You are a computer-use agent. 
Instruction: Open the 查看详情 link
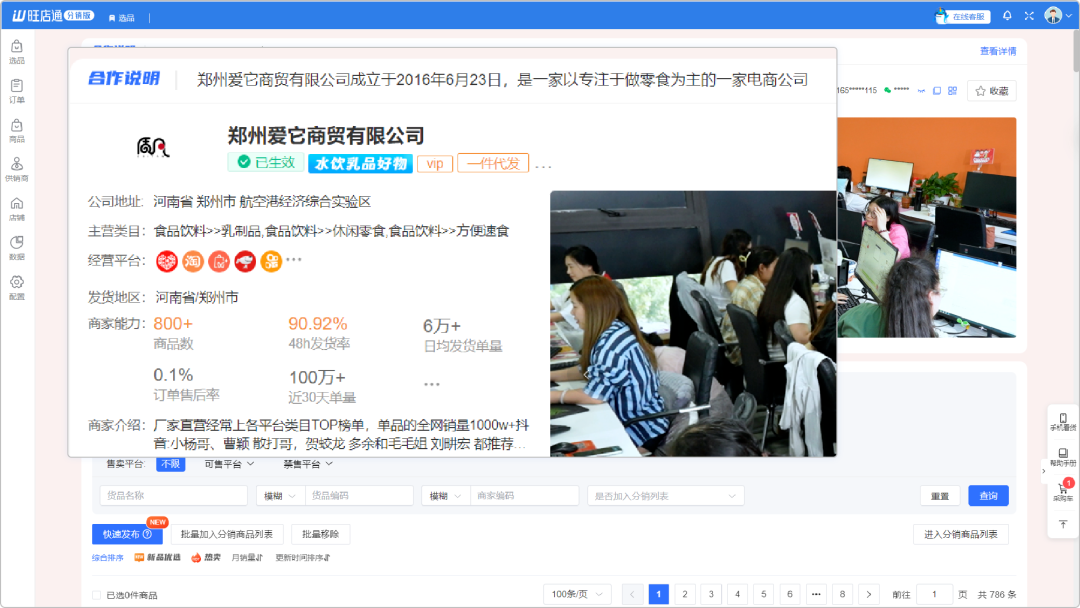coord(998,51)
